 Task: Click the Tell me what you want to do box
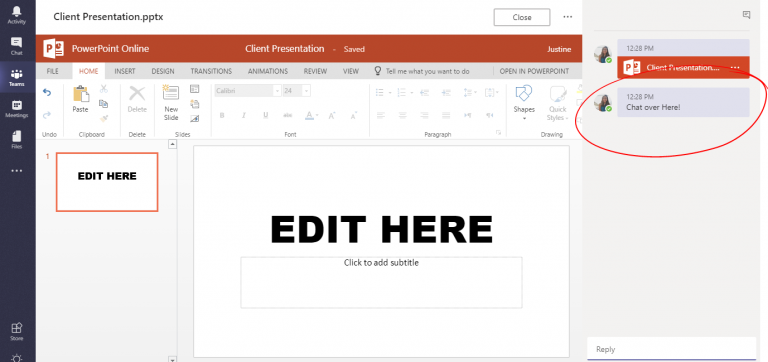pyautogui.click(x=422, y=71)
